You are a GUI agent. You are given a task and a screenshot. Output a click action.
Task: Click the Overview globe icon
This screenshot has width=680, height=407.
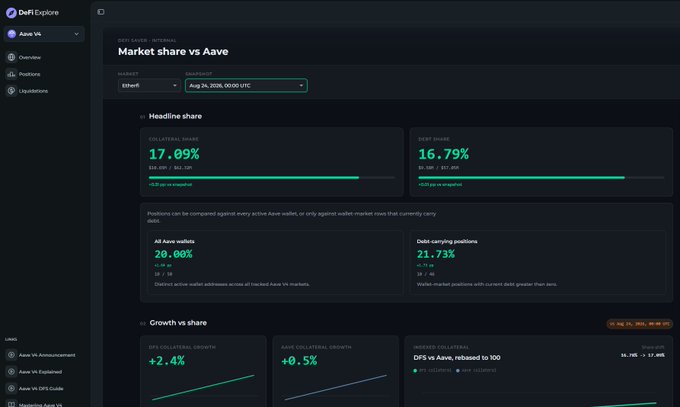click(x=11, y=57)
